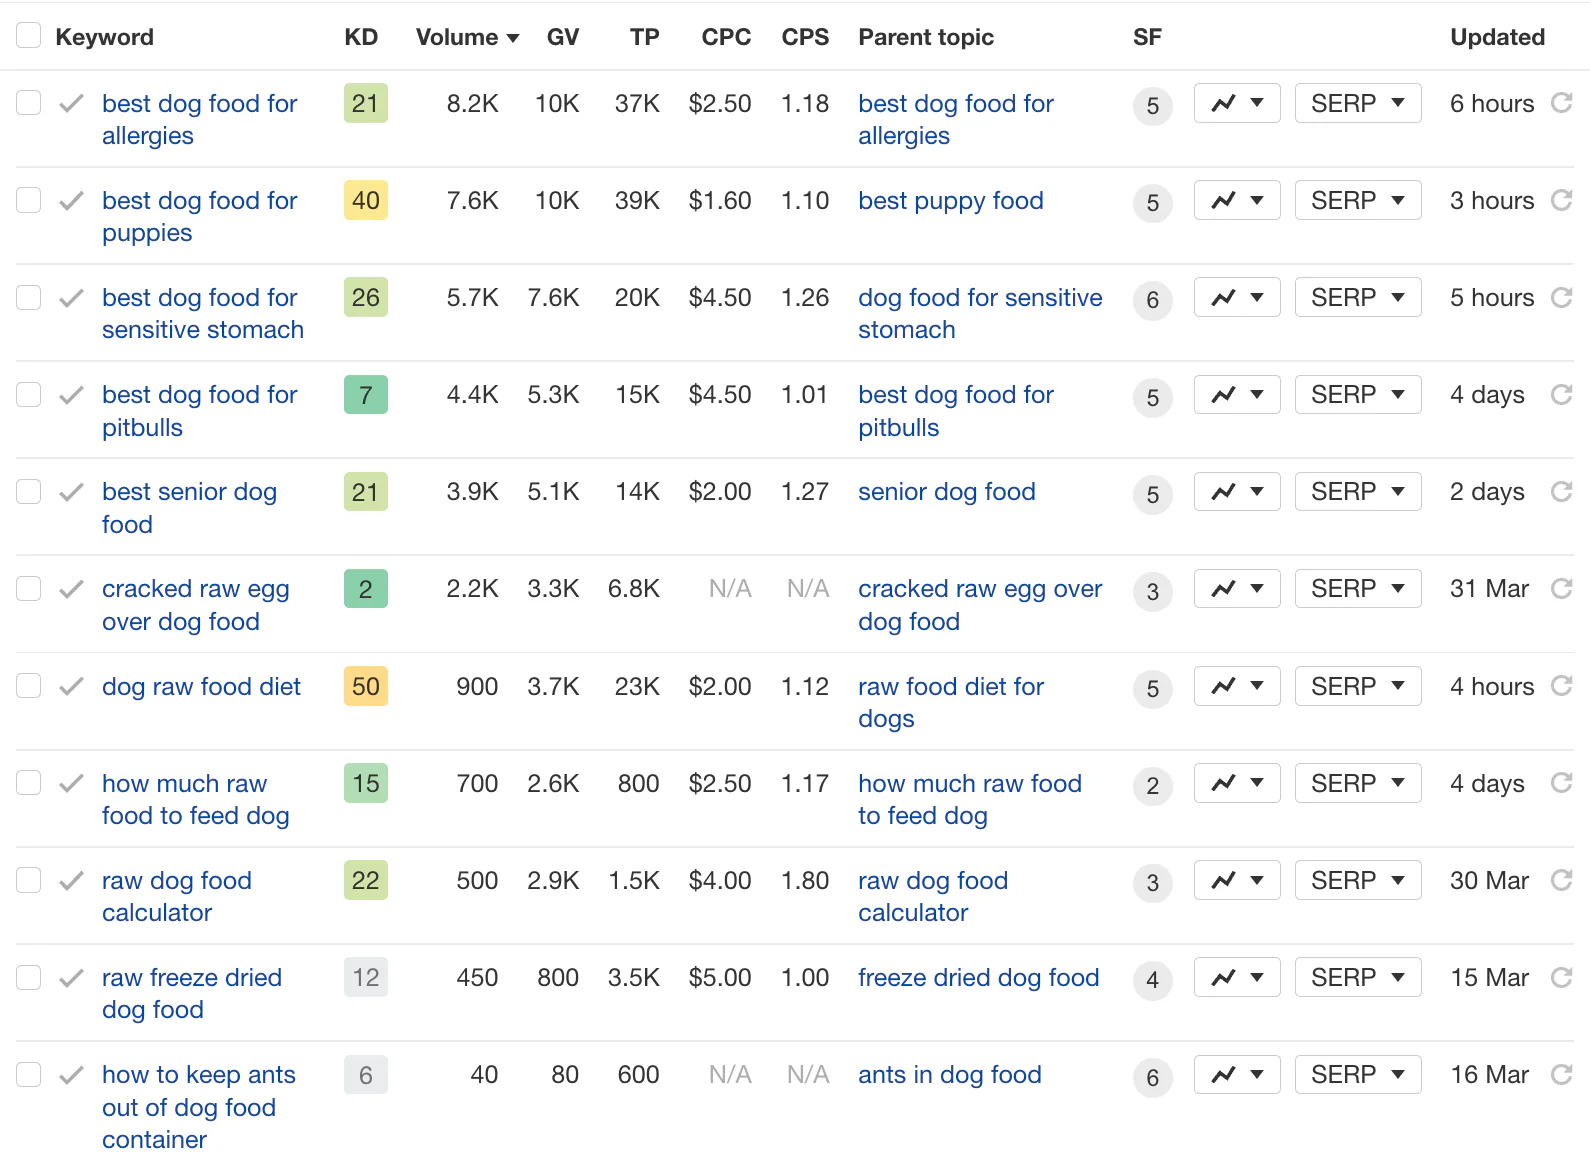Open parent topic 'freeze dried dog food'

[x=979, y=977]
